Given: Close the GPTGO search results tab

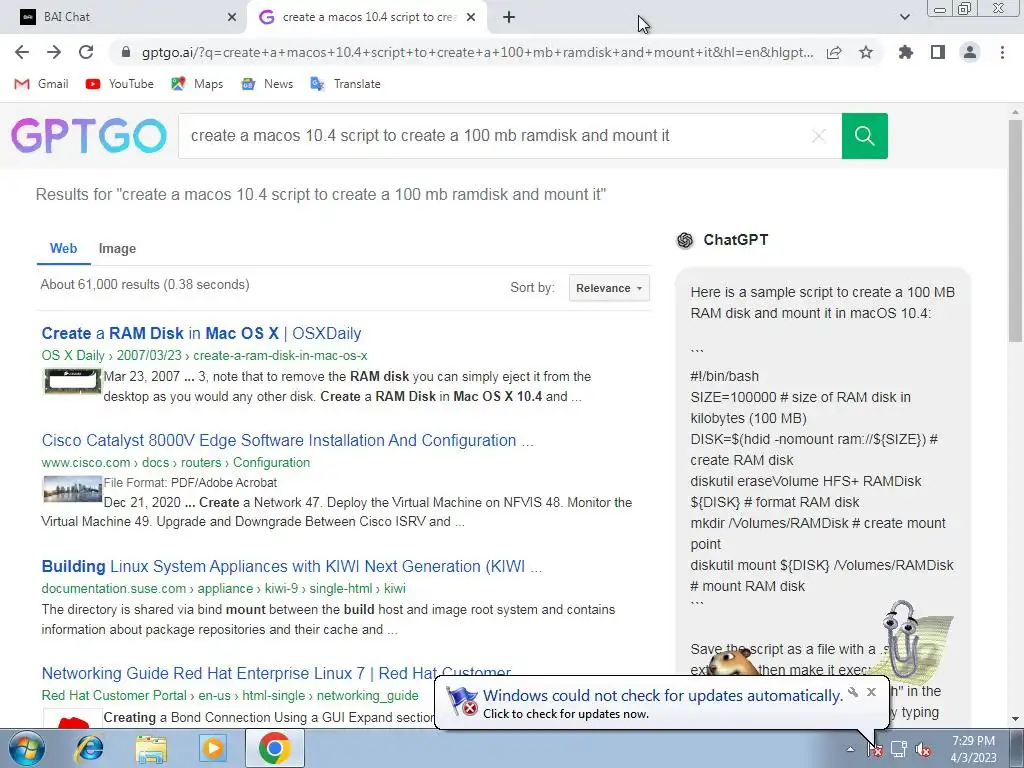Looking at the screenshot, I should pos(471,17).
